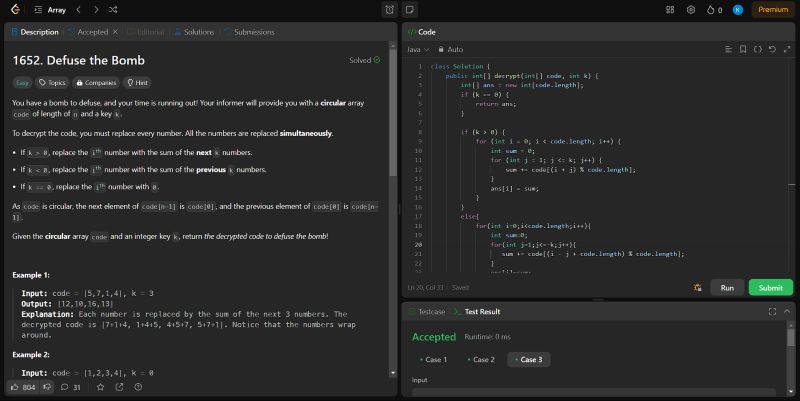The image size is (800, 401).
Task: Click the Run button
Action: coord(727,287)
